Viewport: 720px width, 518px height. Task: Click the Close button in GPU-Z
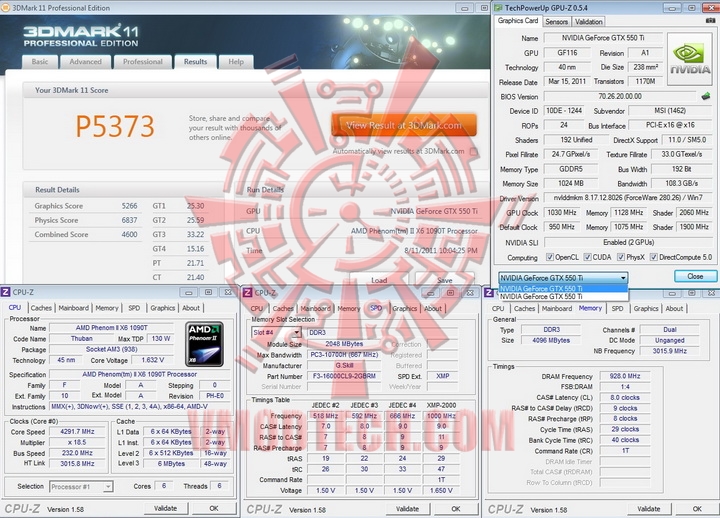click(x=695, y=276)
